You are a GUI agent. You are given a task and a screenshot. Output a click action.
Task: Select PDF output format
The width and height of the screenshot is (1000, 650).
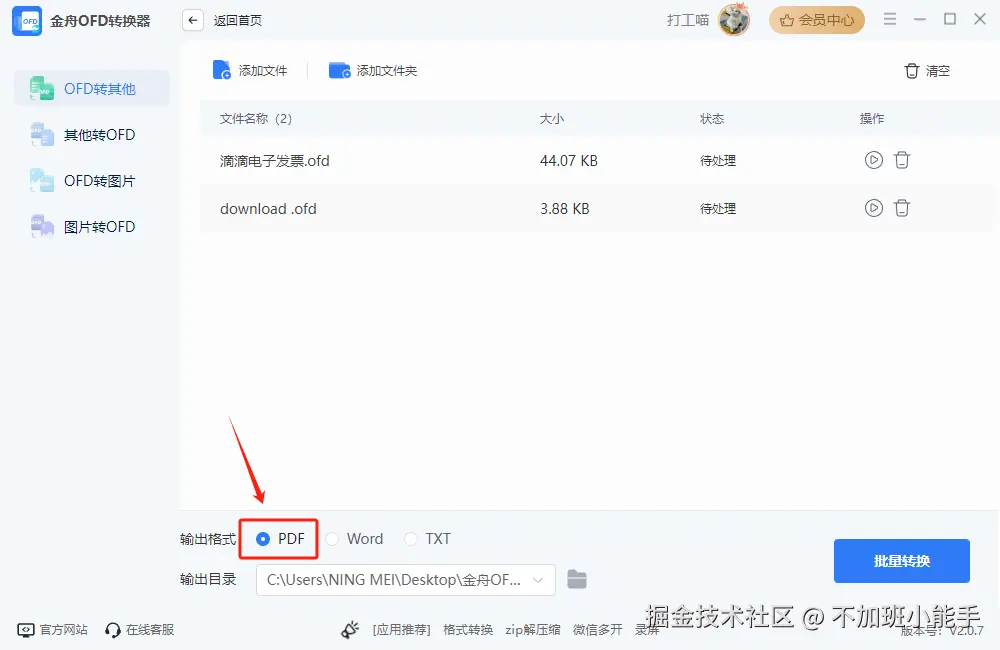pos(280,539)
